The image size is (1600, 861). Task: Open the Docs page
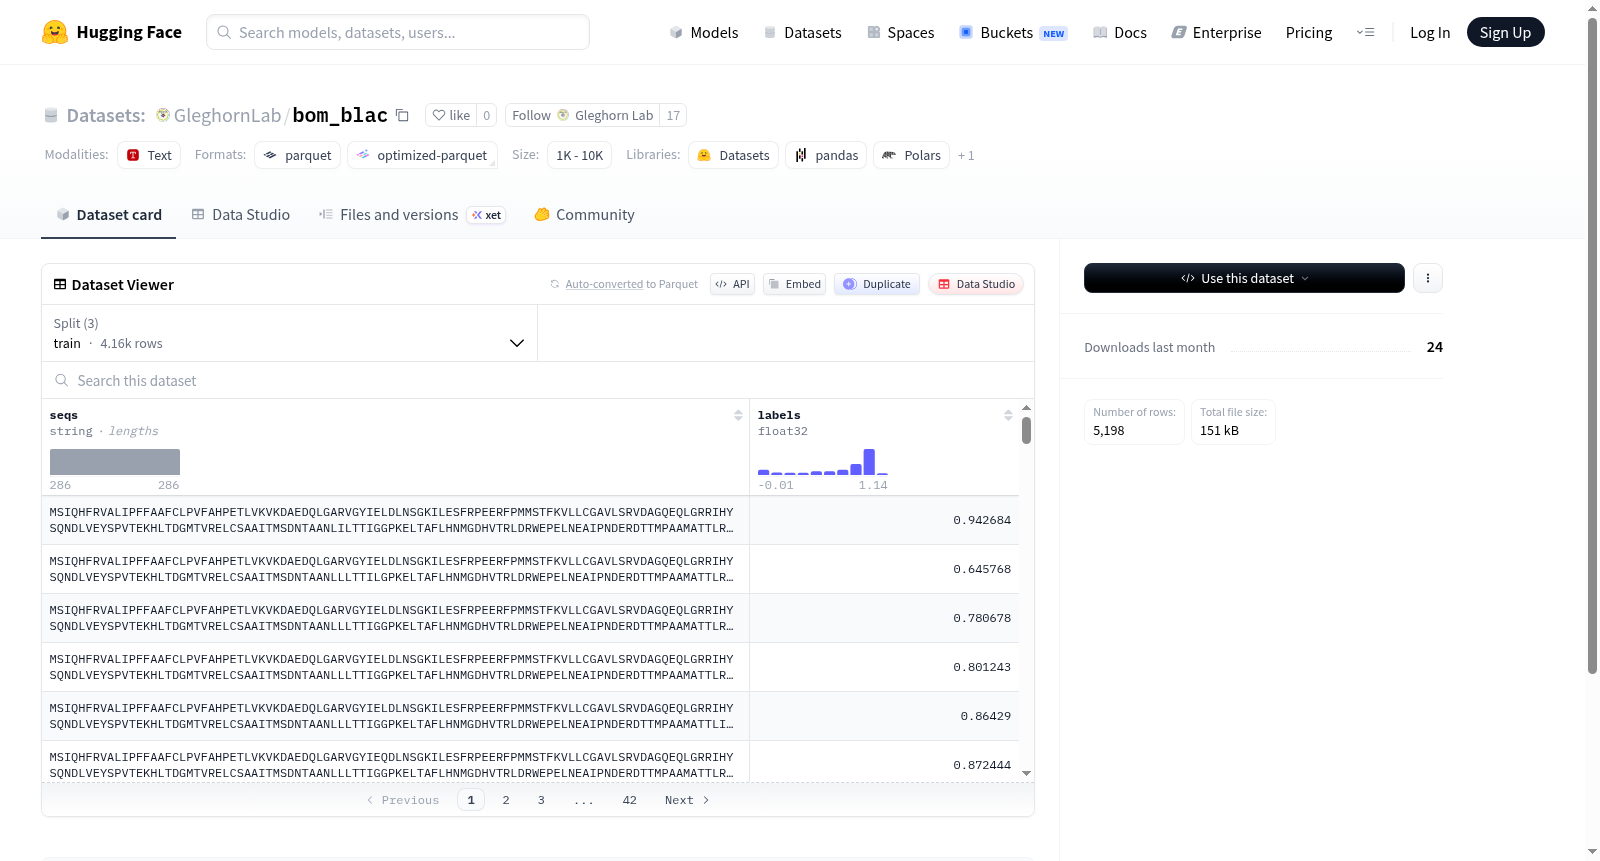pyautogui.click(x=1120, y=33)
